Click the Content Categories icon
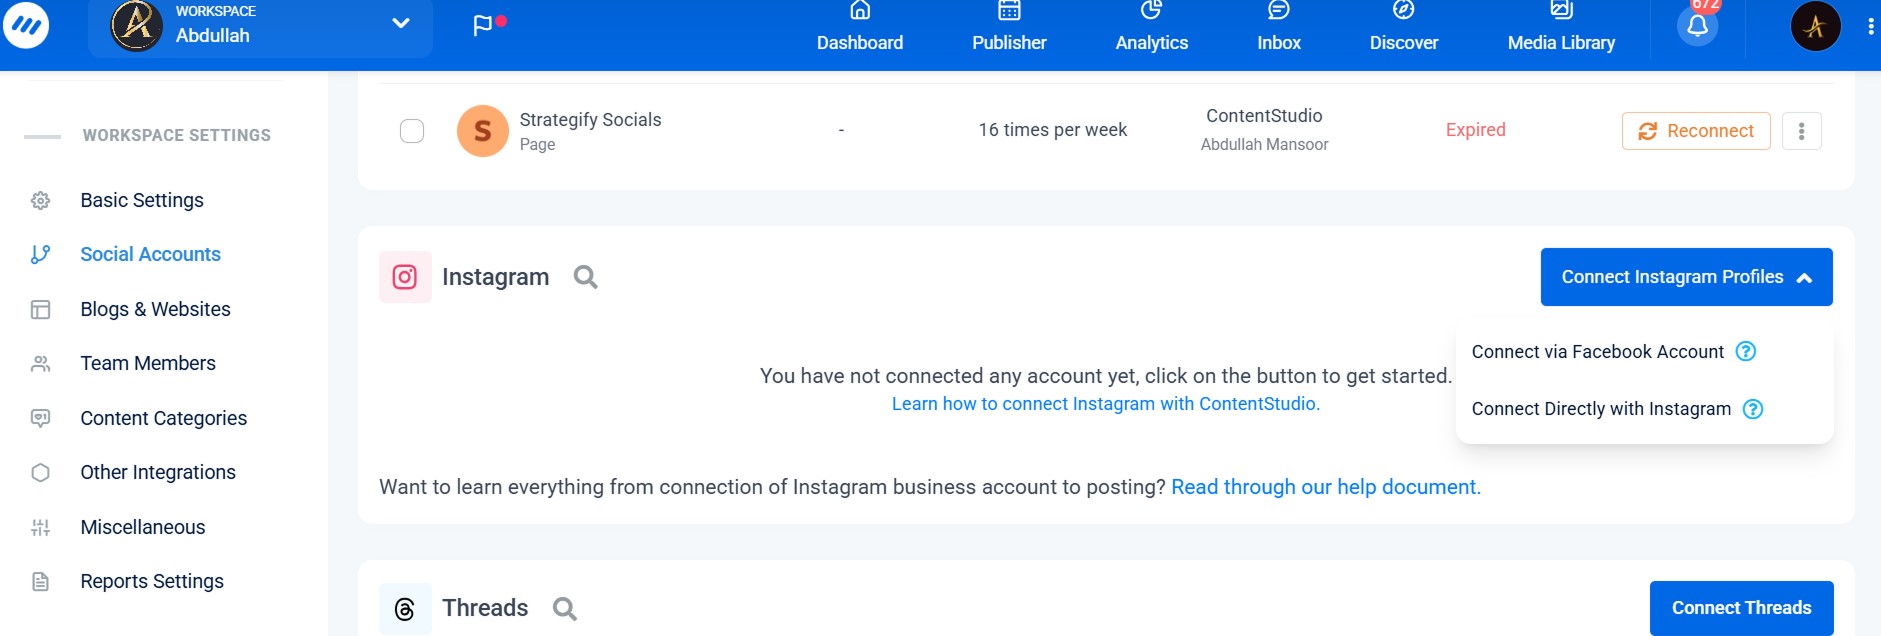The width and height of the screenshot is (1881, 636). (40, 418)
